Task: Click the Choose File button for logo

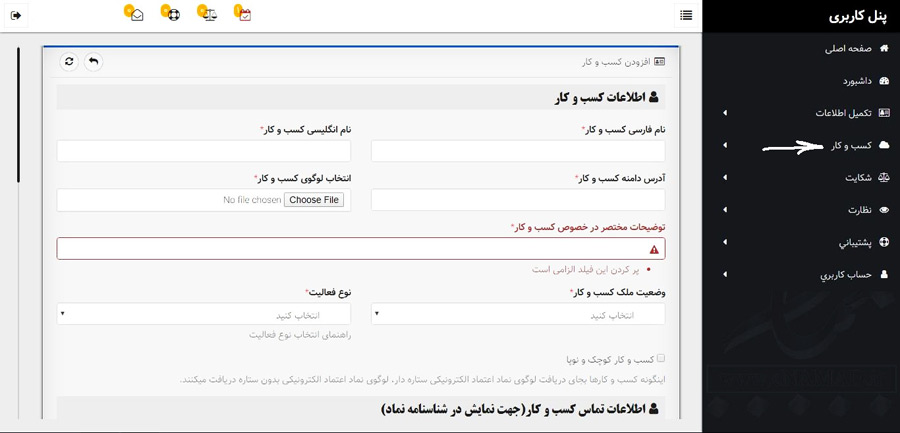Action: [314, 200]
